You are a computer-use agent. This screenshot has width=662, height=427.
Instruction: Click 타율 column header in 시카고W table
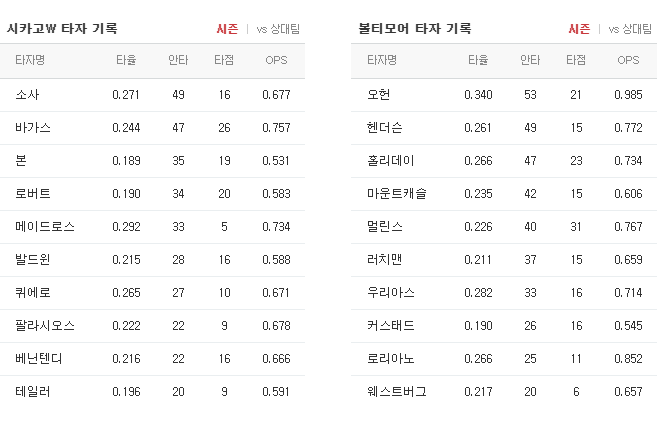(126, 60)
